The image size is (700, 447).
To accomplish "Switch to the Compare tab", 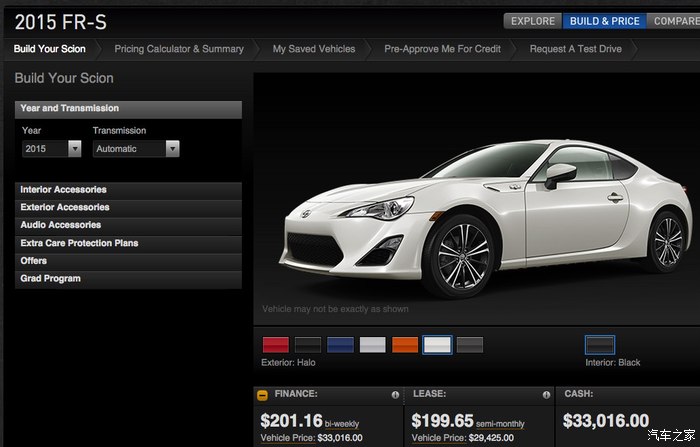I will click(676, 21).
